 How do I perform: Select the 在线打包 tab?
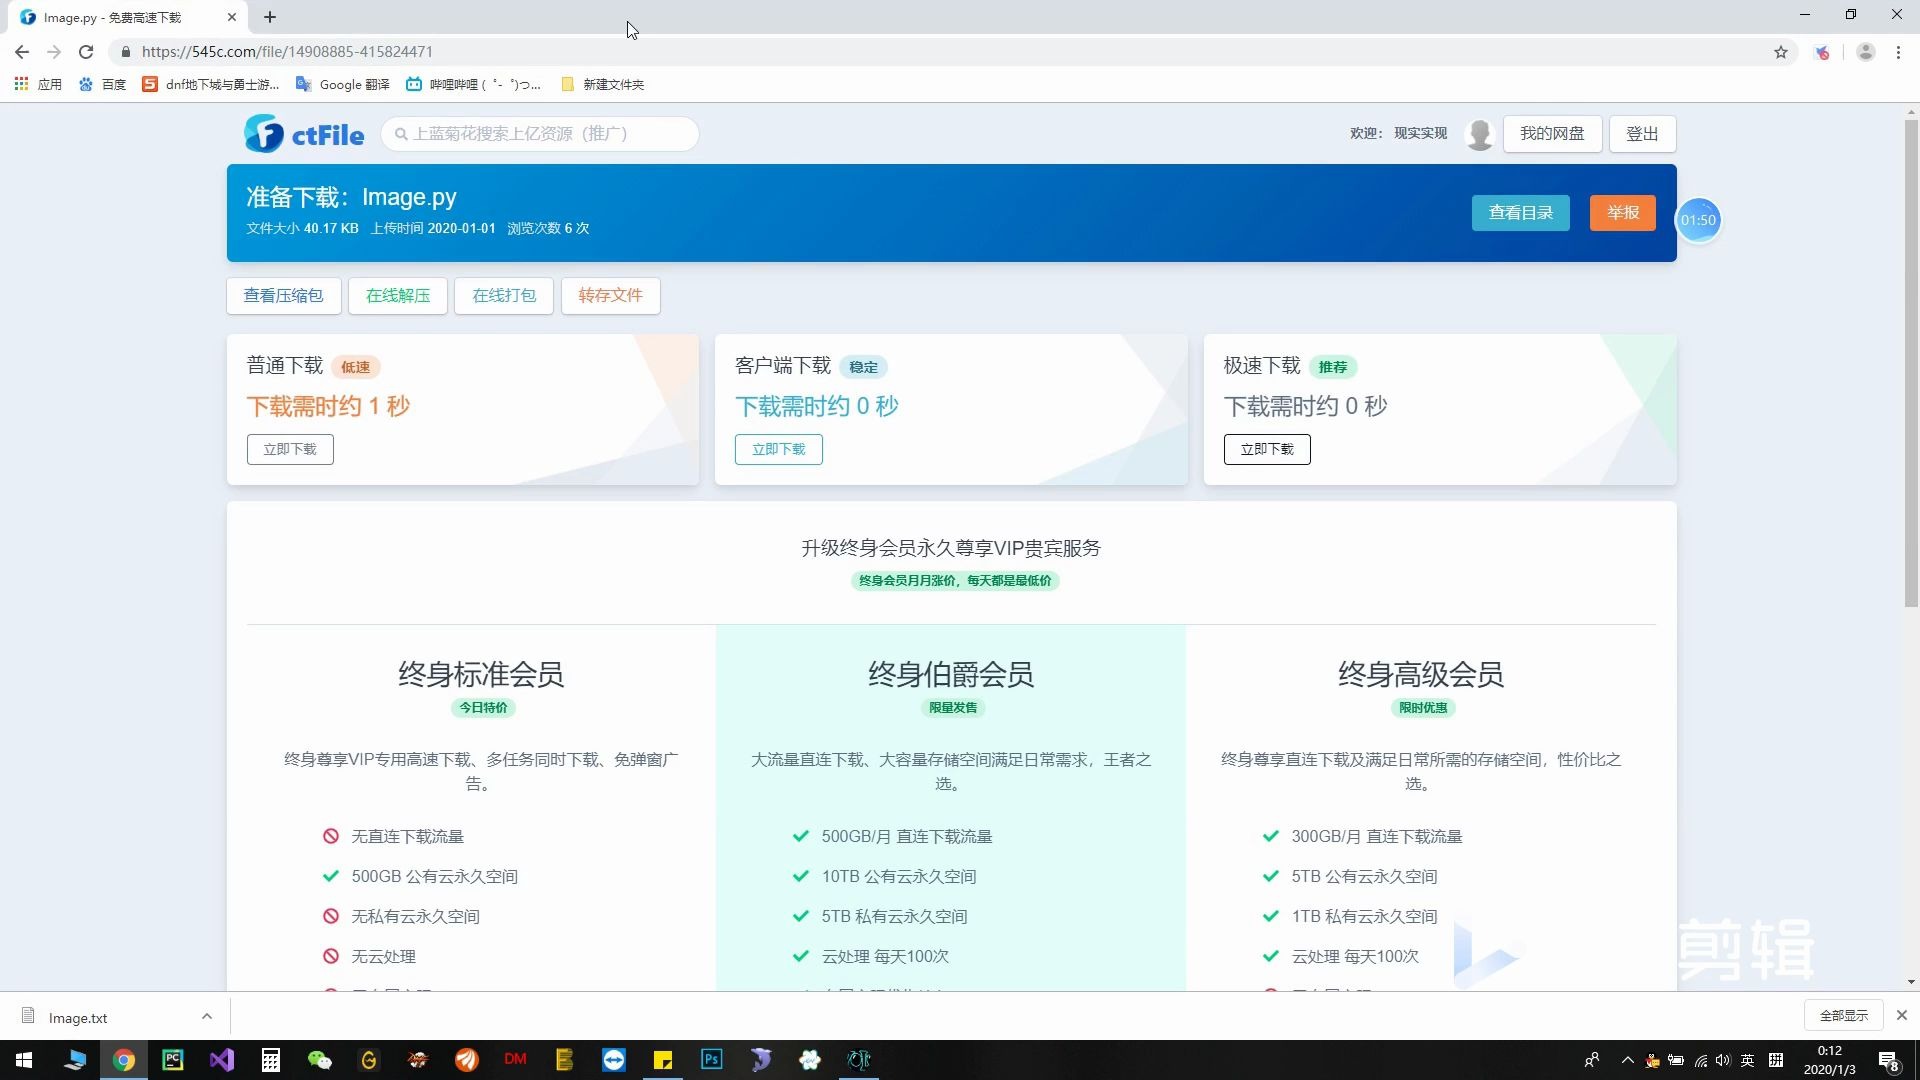point(504,296)
